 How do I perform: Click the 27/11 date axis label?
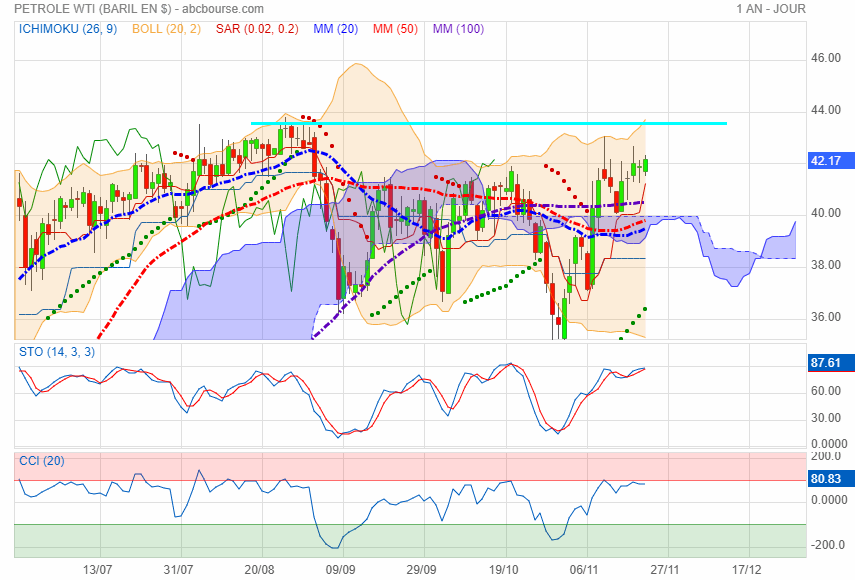[x=665, y=570]
